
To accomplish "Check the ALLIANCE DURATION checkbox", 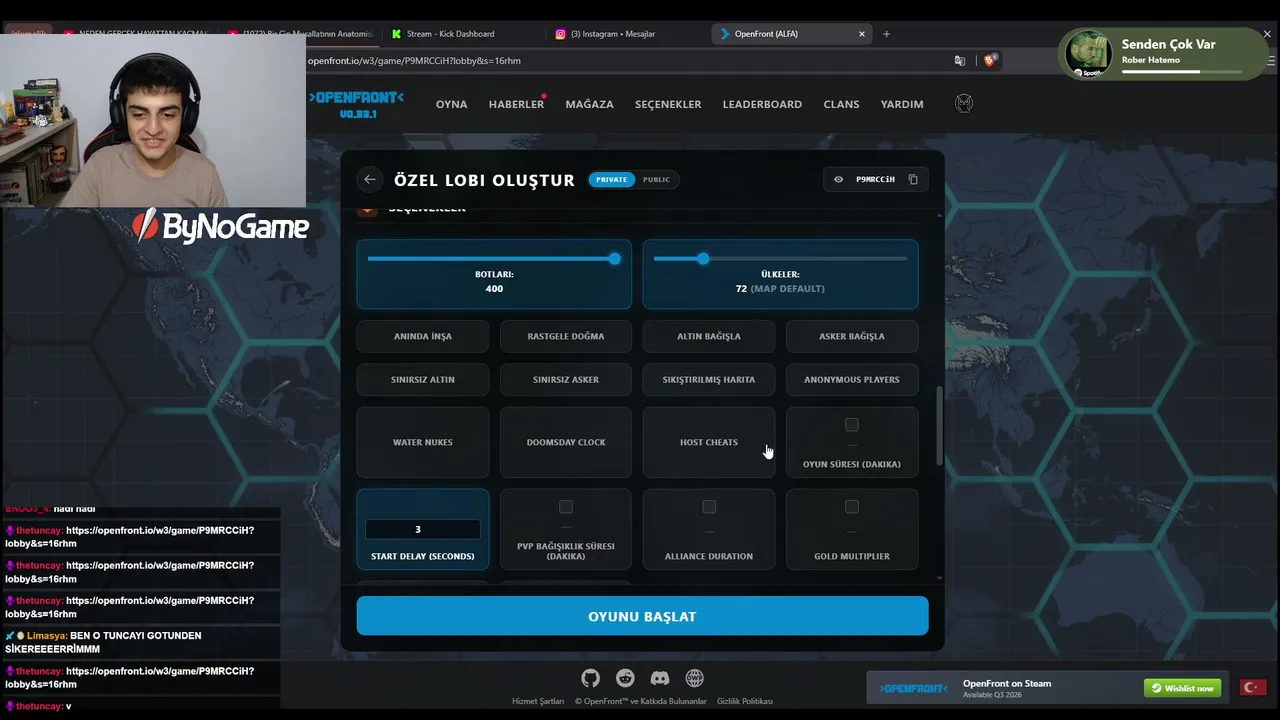I will [x=709, y=507].
